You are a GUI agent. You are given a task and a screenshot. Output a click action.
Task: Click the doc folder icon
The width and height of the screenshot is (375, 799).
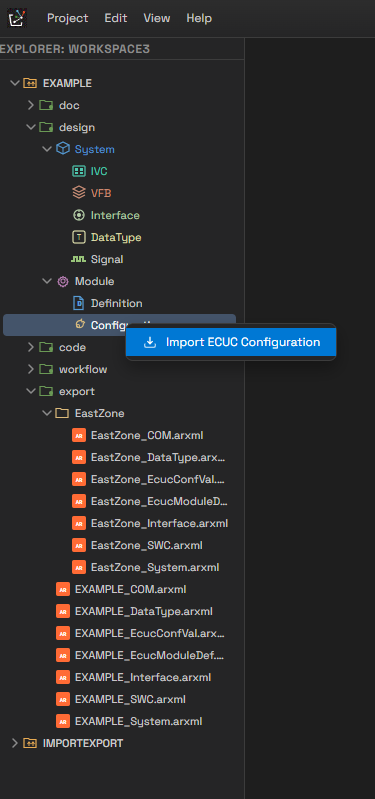point(46,105)
